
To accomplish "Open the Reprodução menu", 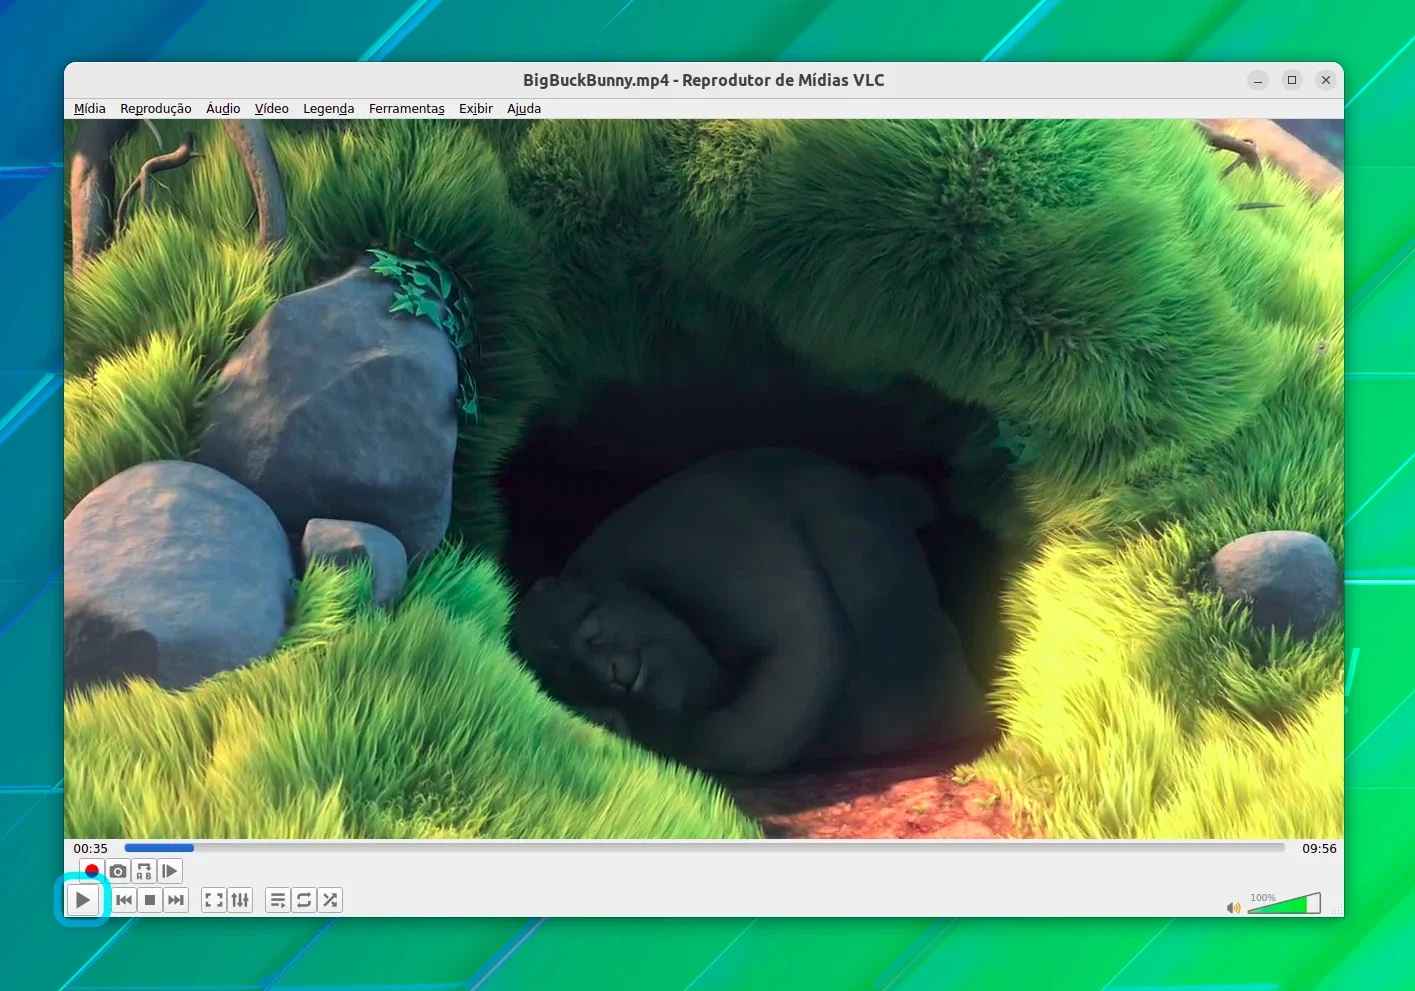I will 156,108.
